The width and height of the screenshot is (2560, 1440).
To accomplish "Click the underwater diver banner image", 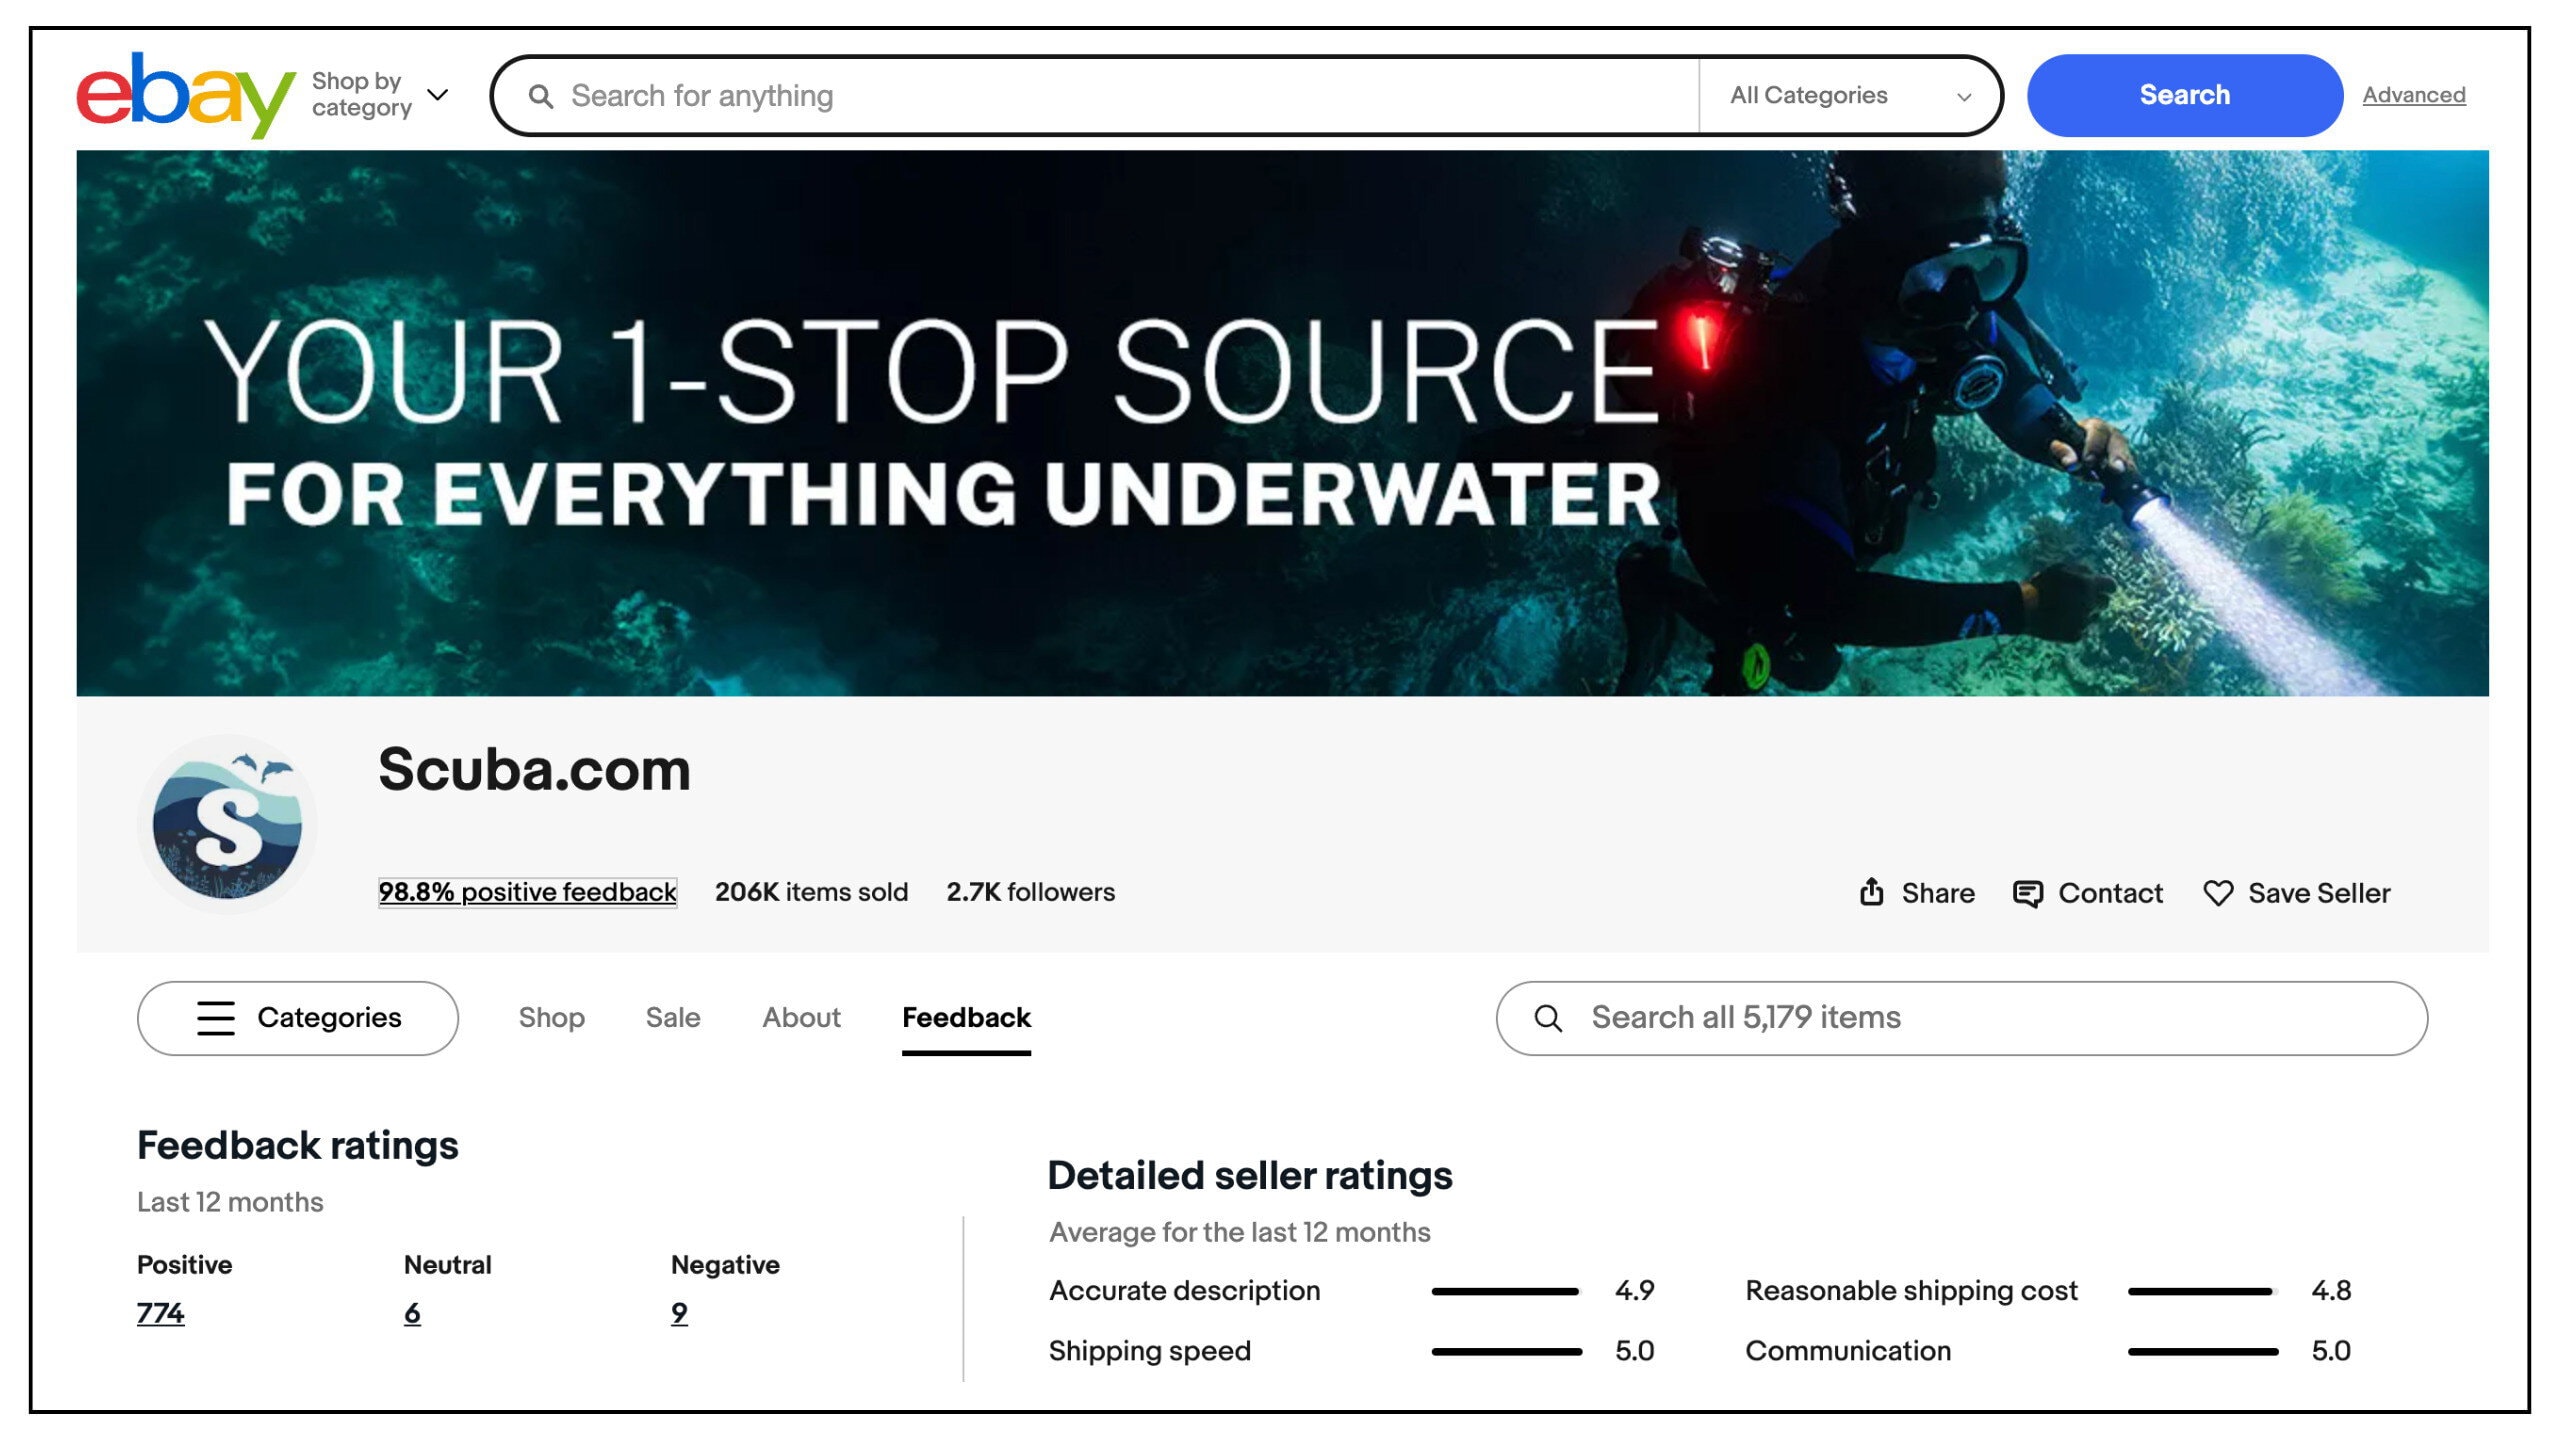I will click(1282, 423).
